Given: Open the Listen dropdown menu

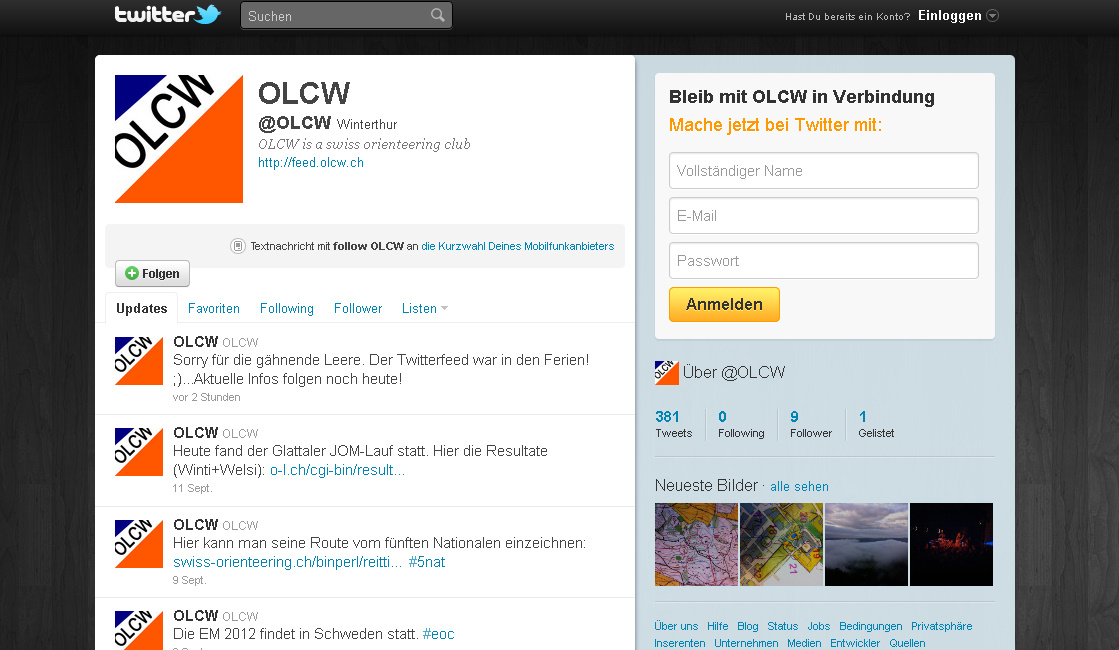Looking at the screenshot, I should tap(425, 308).
